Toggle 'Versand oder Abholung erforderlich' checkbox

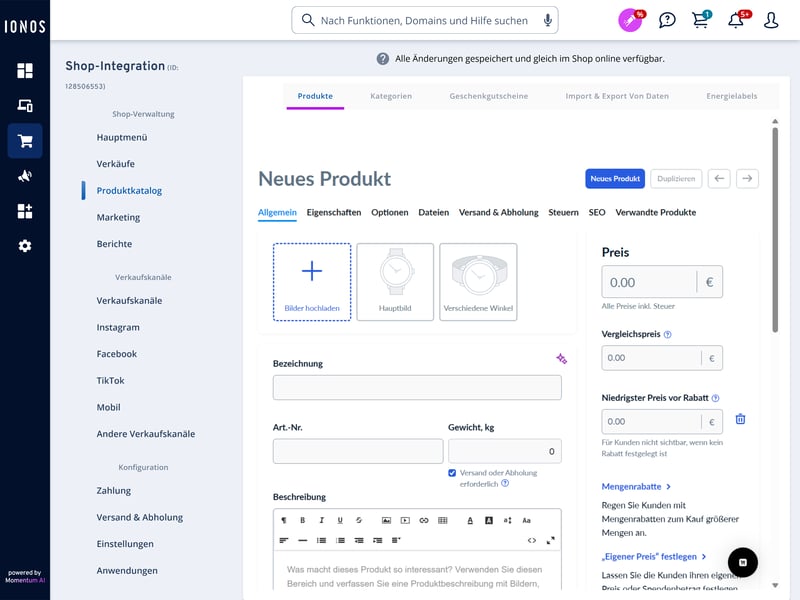453,473
